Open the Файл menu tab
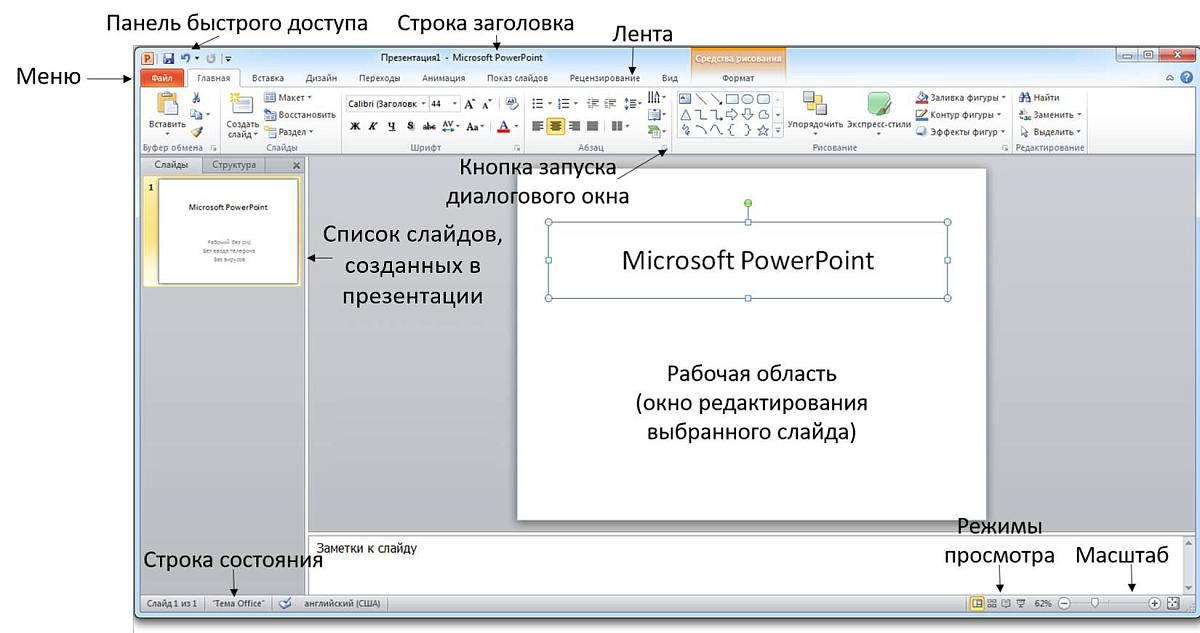 (x=163, y=78)
